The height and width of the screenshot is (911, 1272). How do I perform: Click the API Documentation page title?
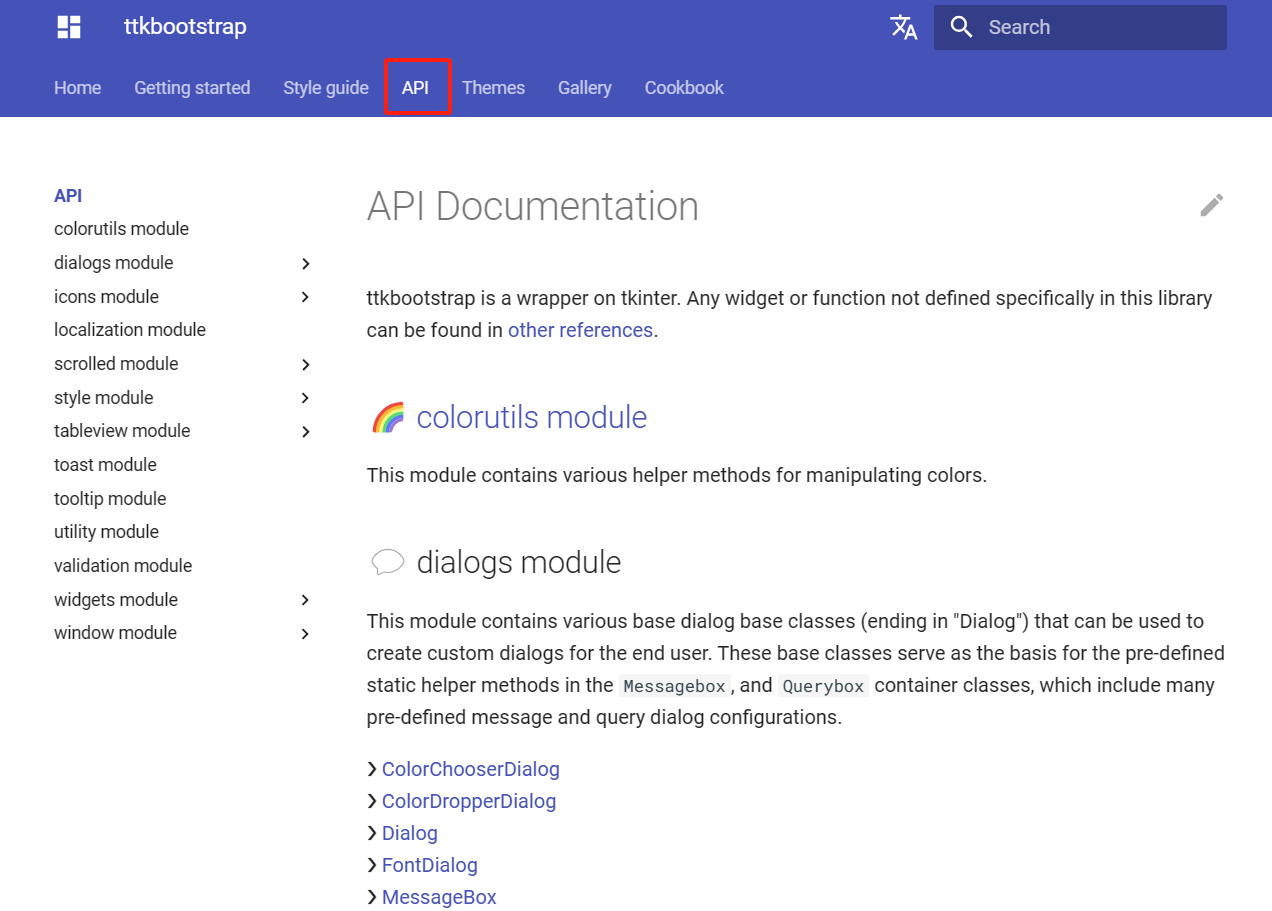coord(533,206)
